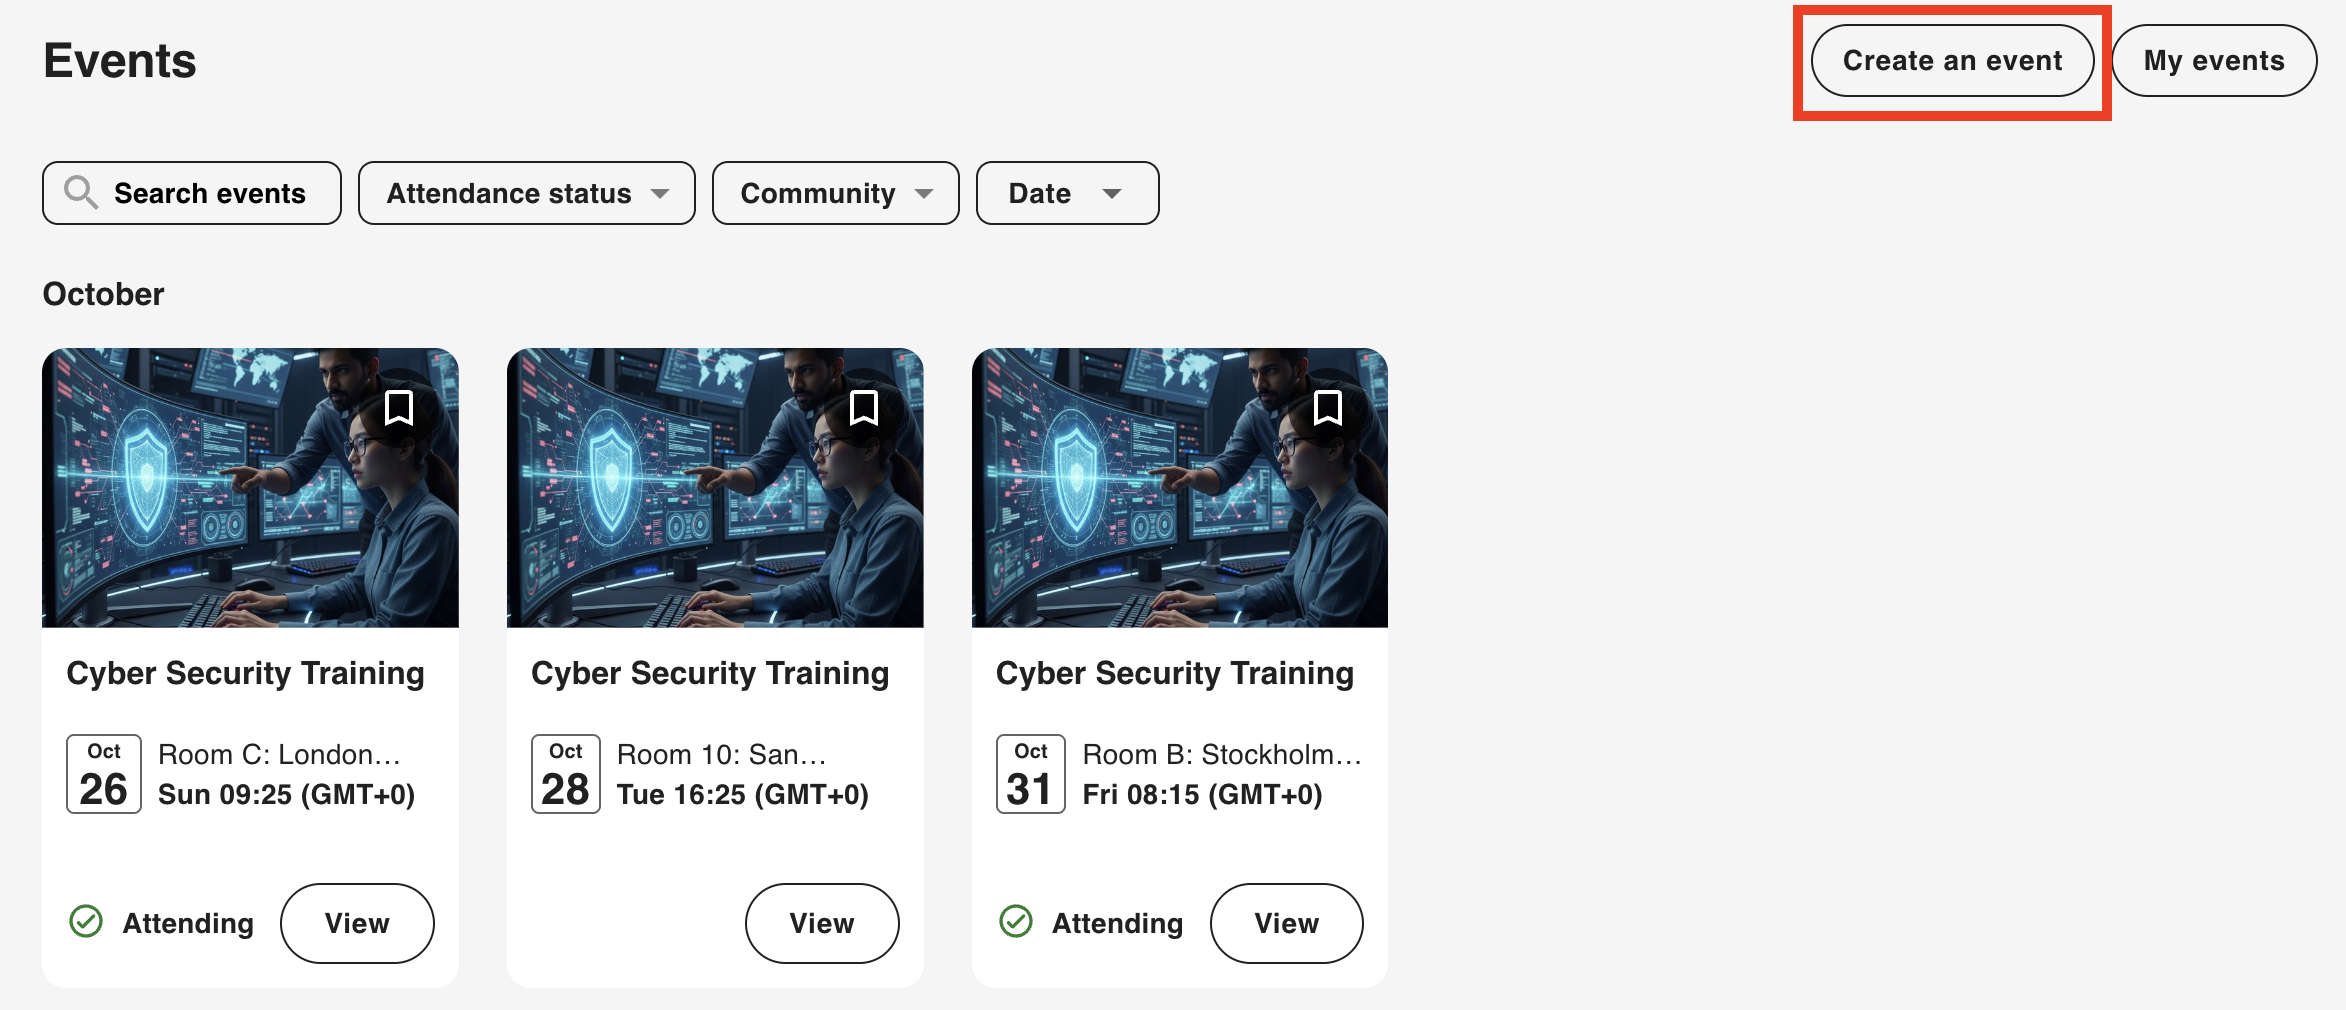Bookmark the Oct 28 Cyber Security Training event
The width and height of the screenshot is (2346, 1010).
863,408
